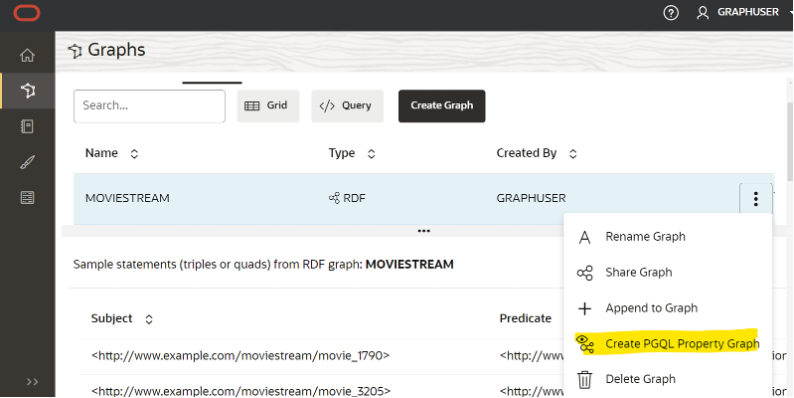The image size is (794, 398).
Task: Go to the Home sidebar icon
Action: pyautogui.click(x=27, y=55)
